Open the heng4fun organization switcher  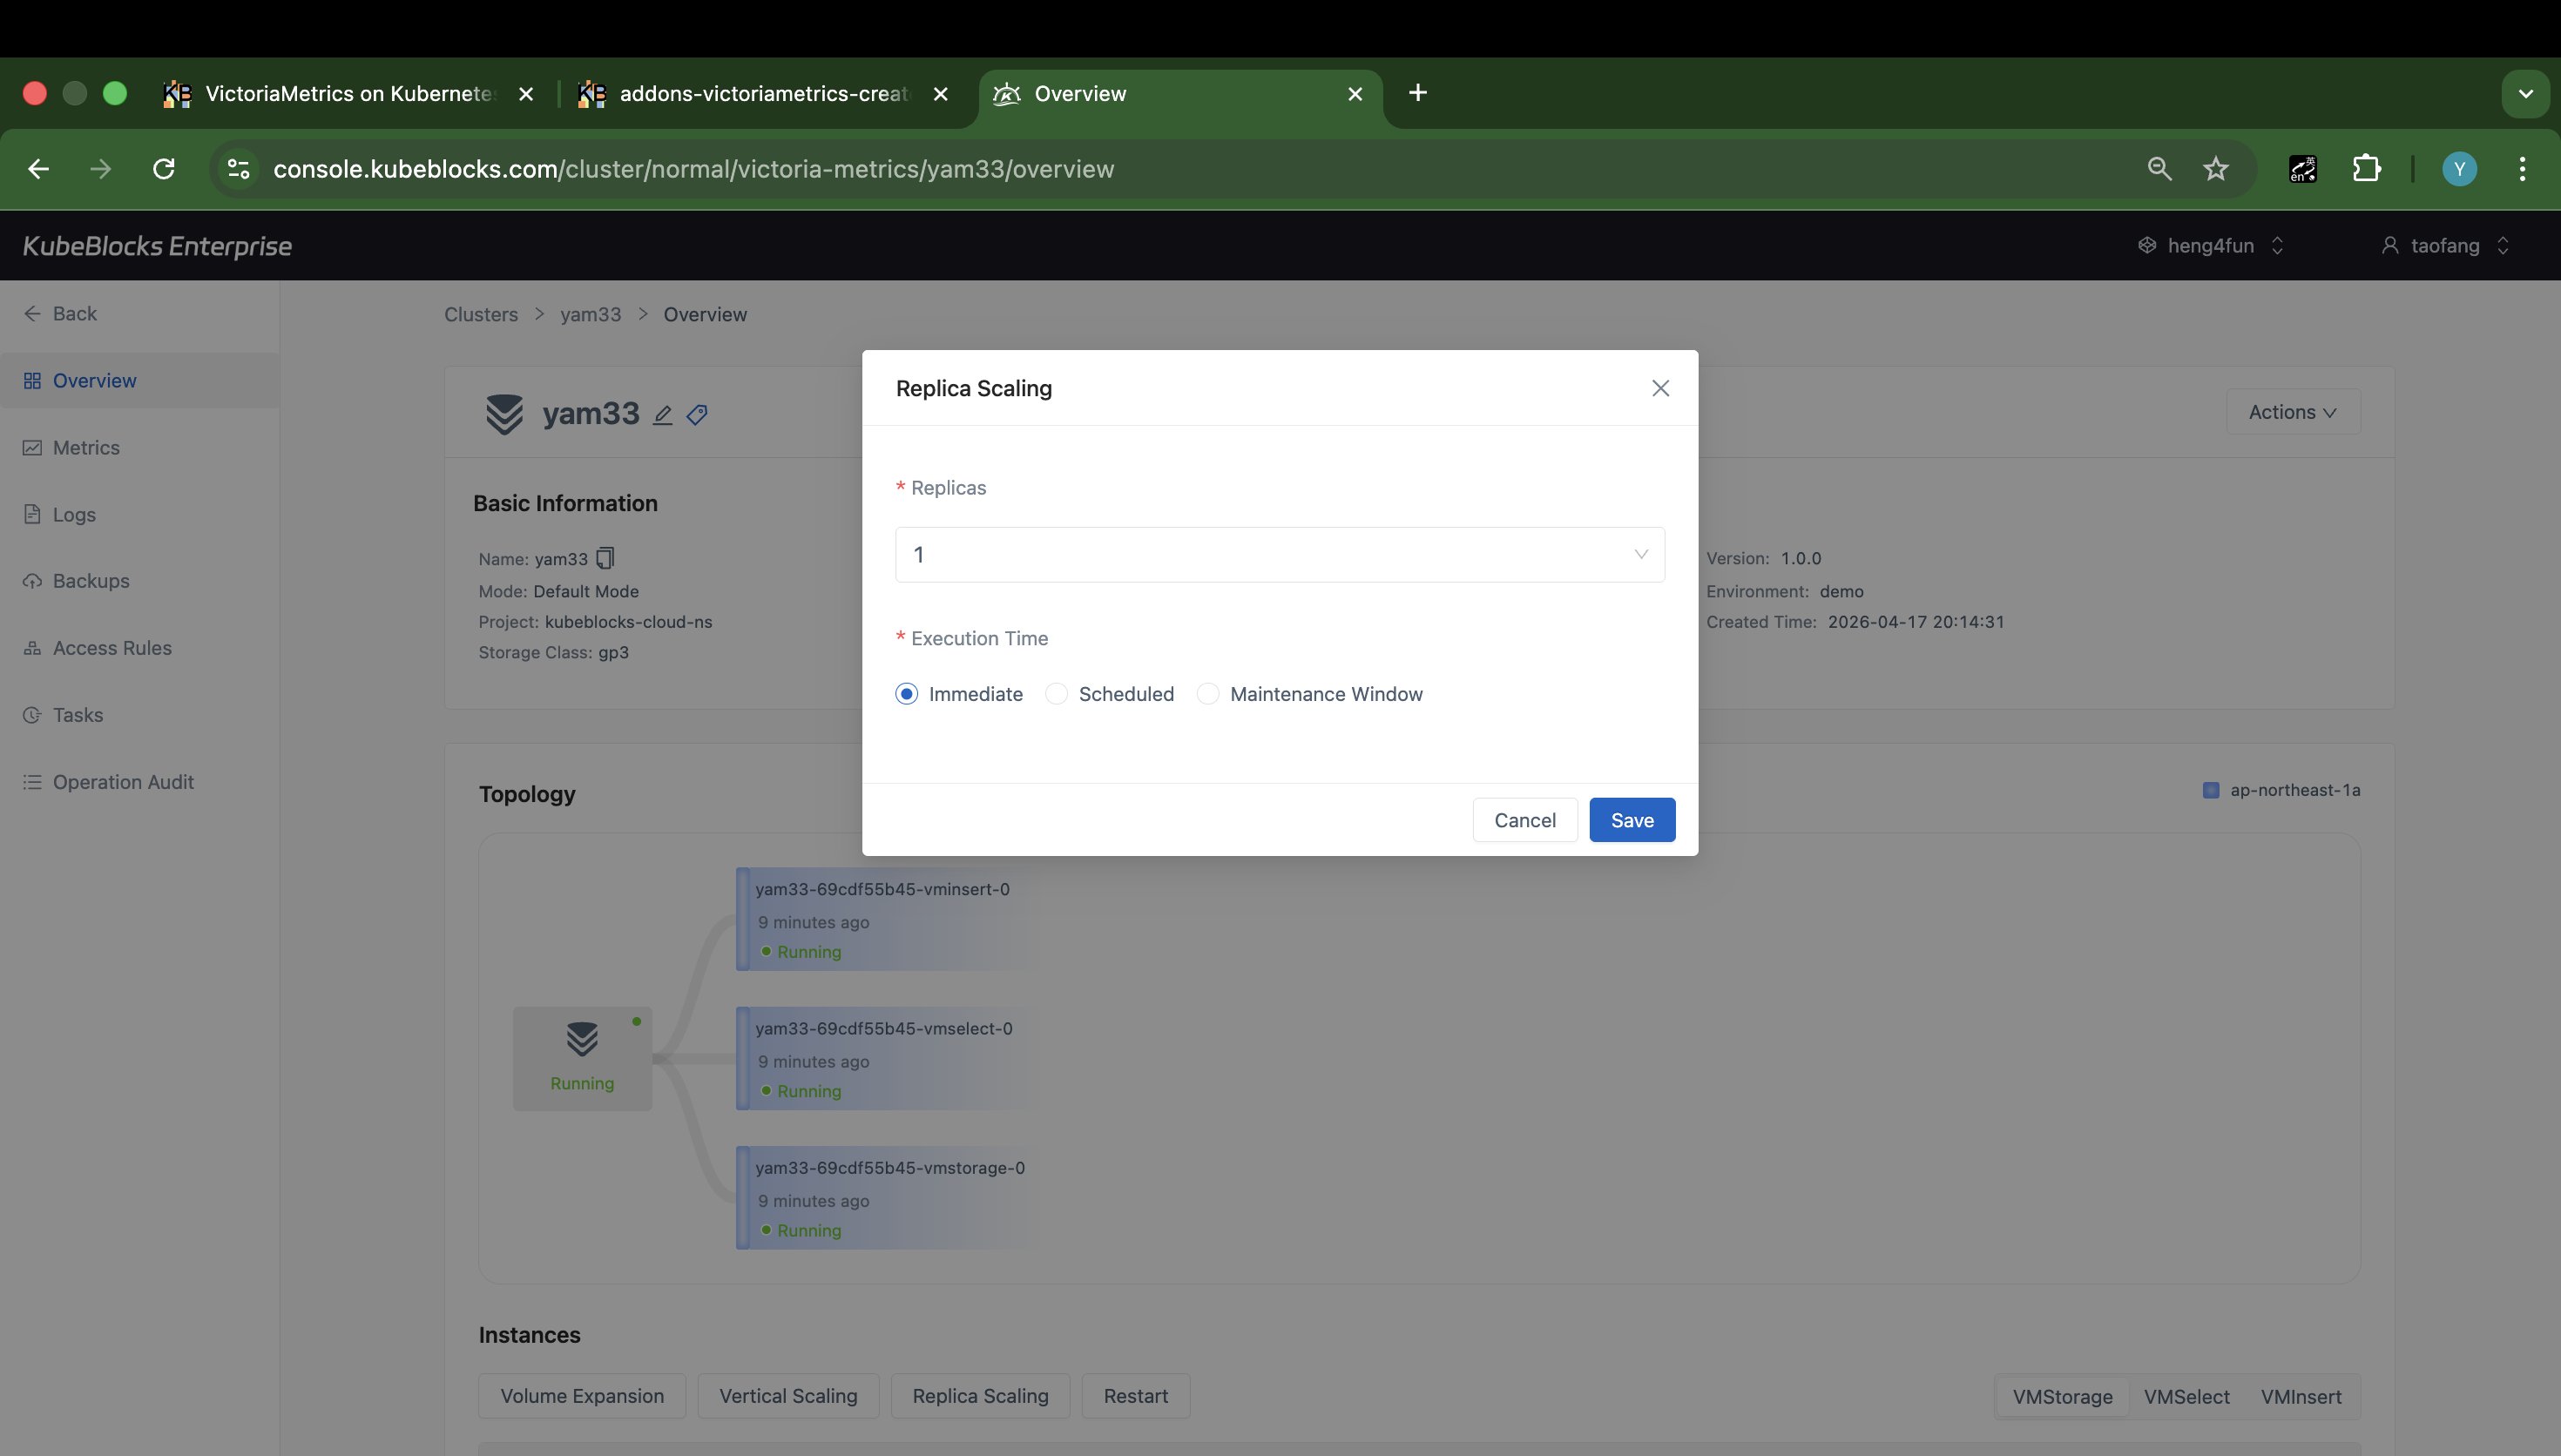click(2211, 246)
